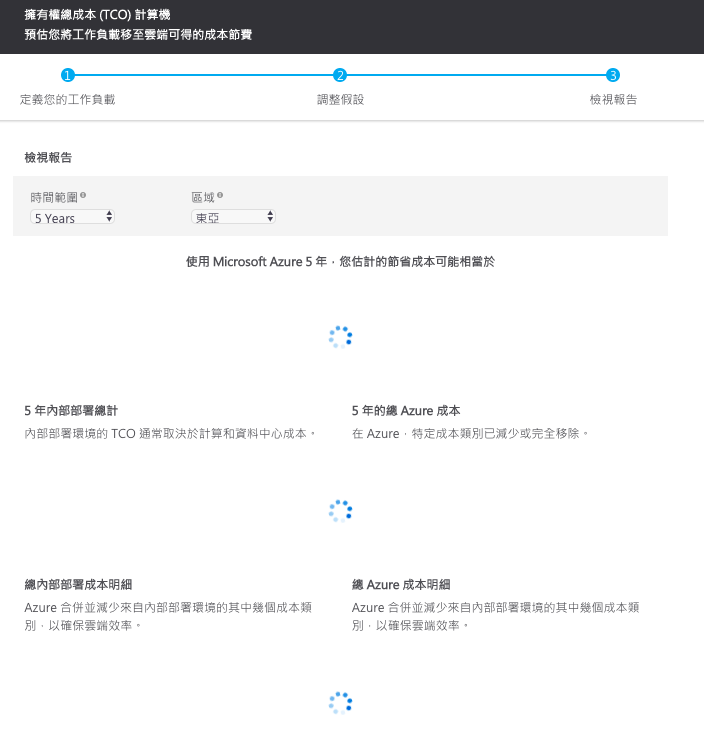Go to step 1 circle in progress bar
Image resolution: width=704 pixels, height=730 pixels.
click(x=68, y=75)
